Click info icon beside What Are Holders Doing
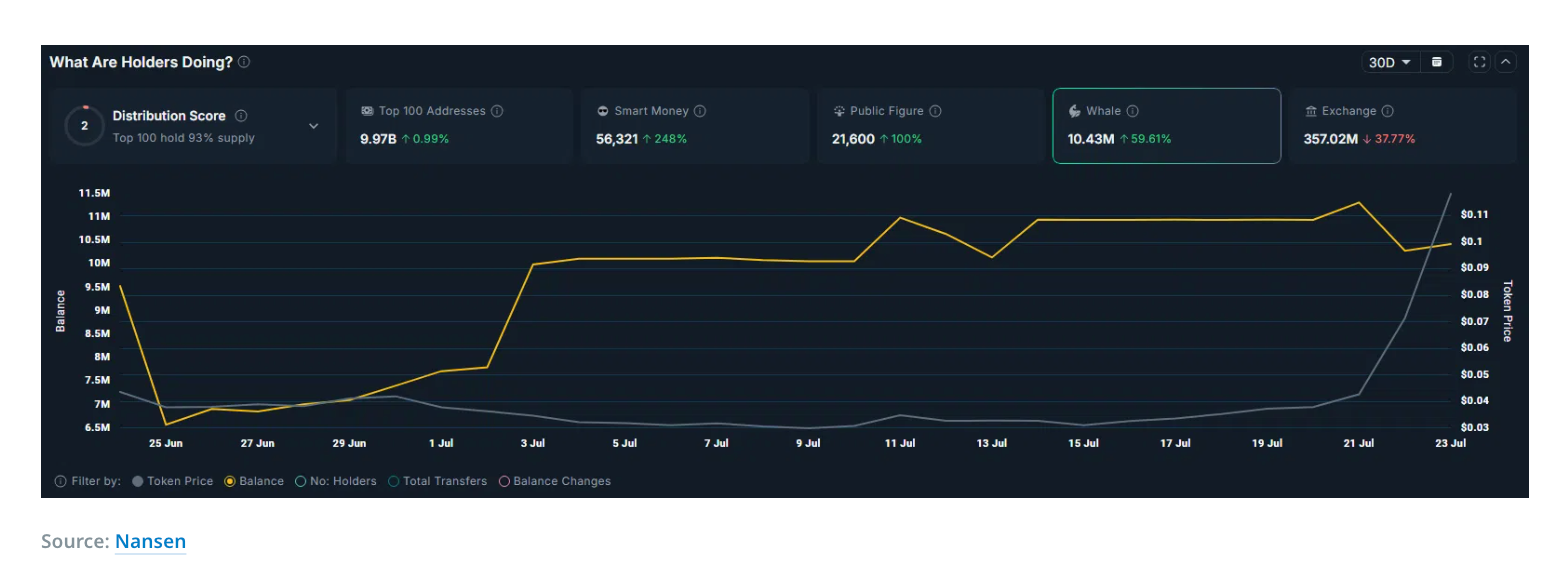The width and height of the screenshot is (1566, 582). coord(244,62)
